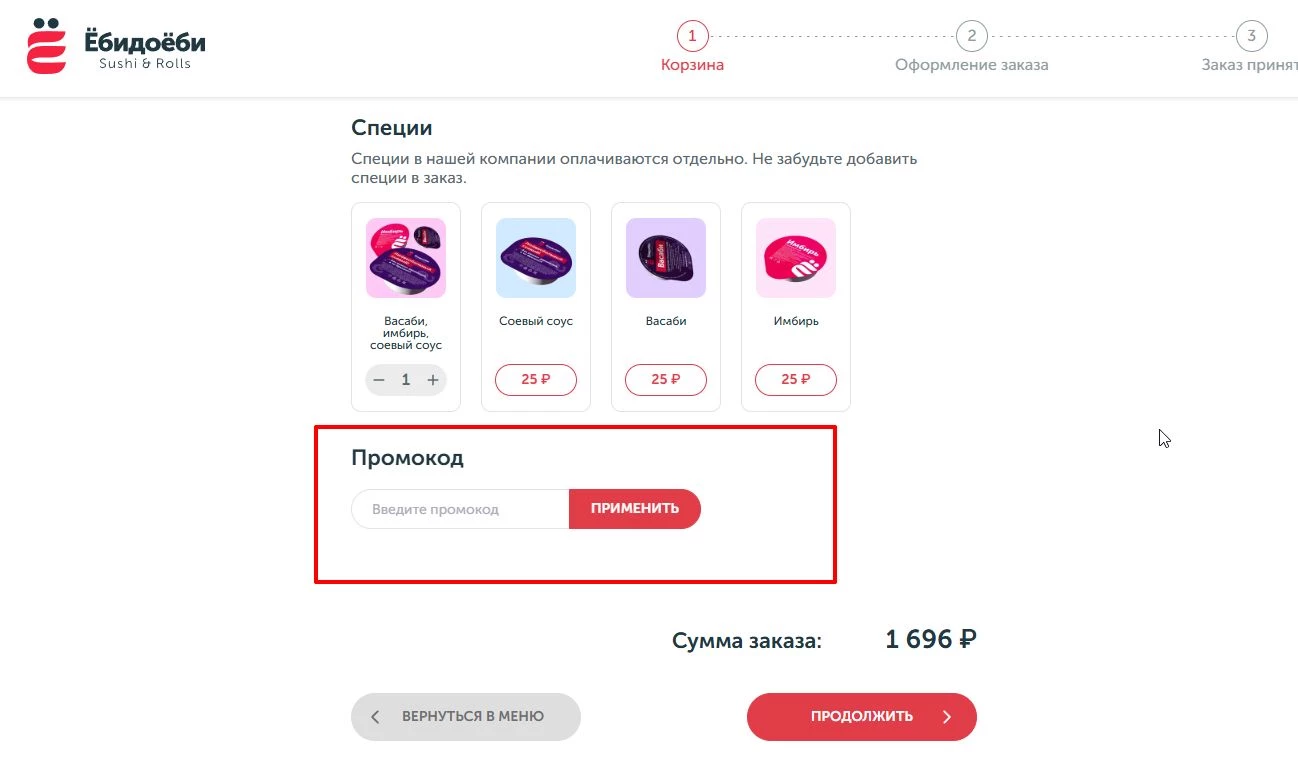1298x775 pixels.
Task: Add Имбирь for 25 ₽
Action: coord(795,380)
